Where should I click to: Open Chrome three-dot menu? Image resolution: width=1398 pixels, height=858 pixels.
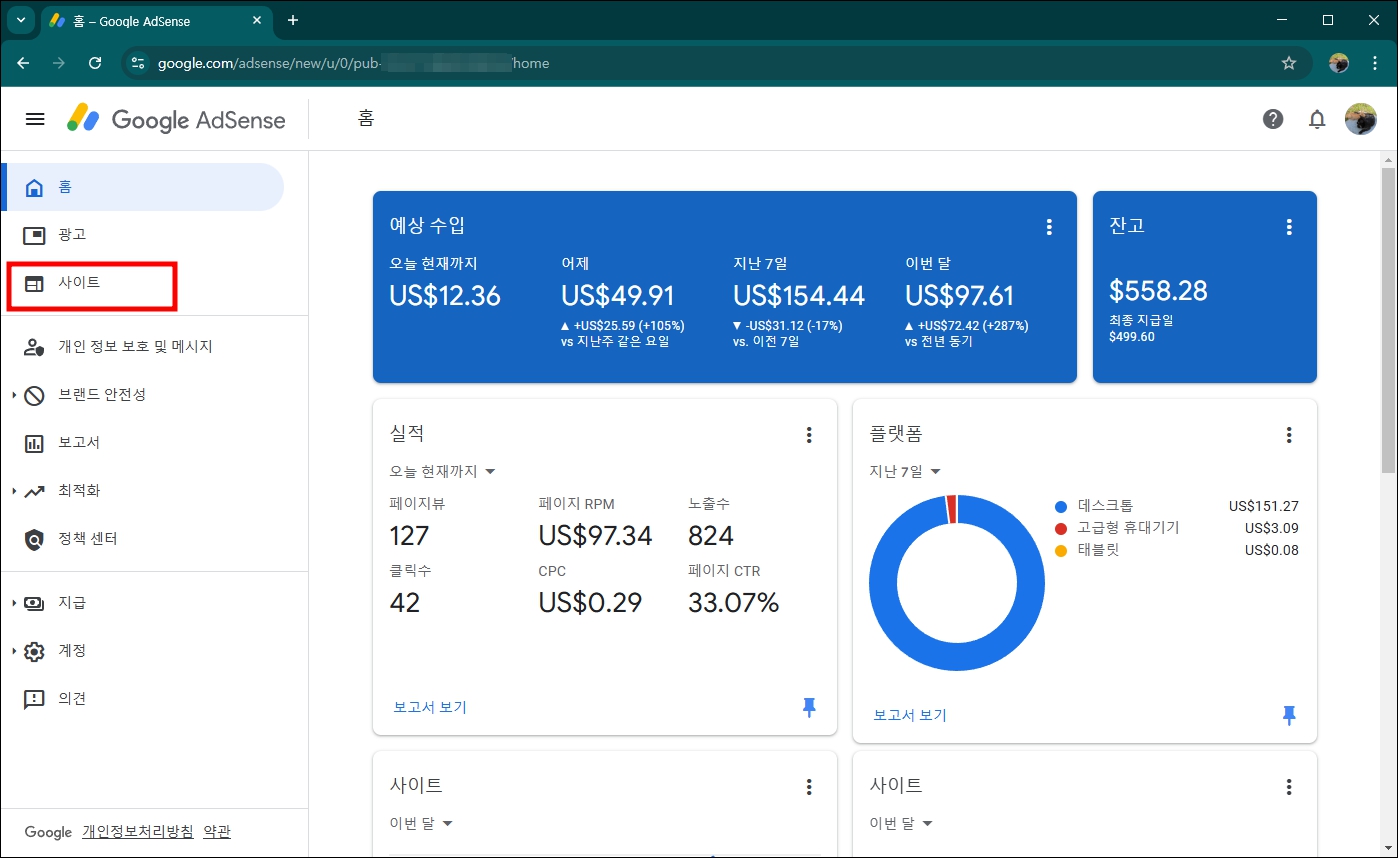(x=1375, y=63)
